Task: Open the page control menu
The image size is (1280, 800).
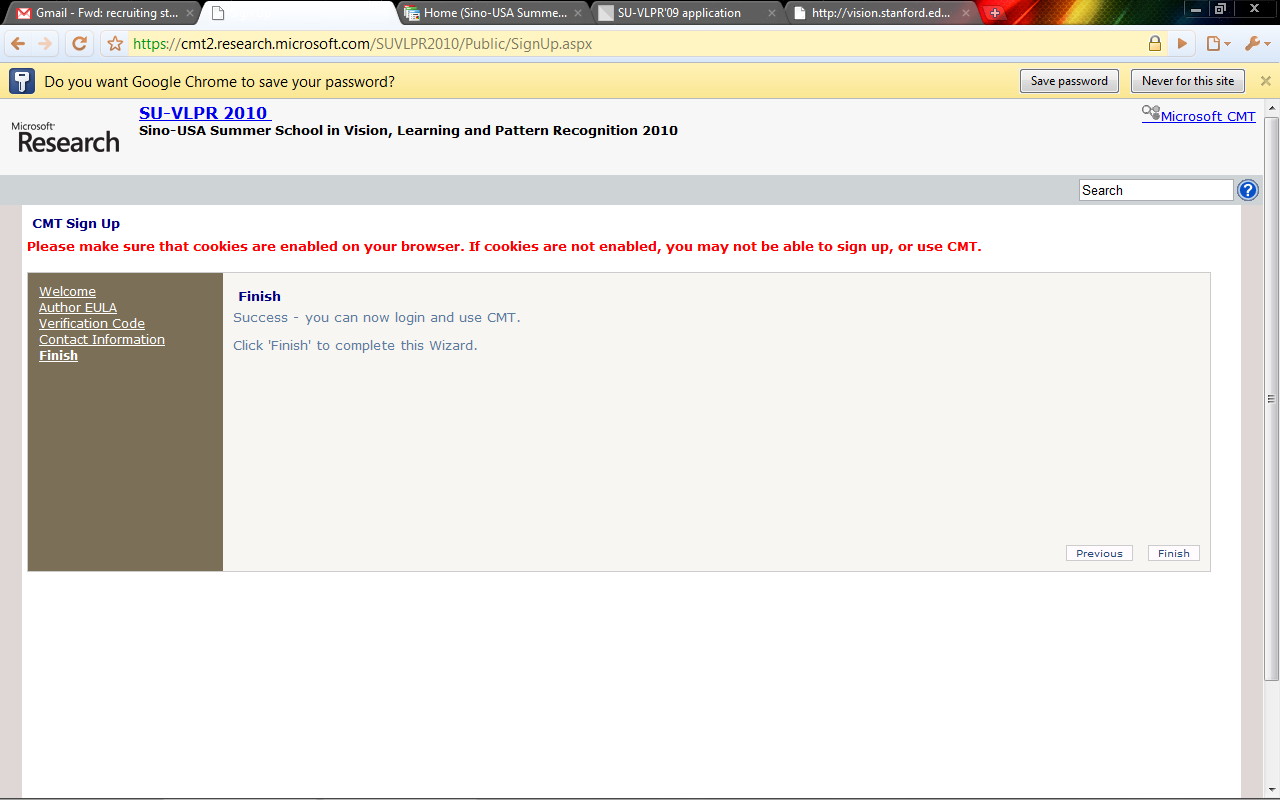Action: point(1218,44)
